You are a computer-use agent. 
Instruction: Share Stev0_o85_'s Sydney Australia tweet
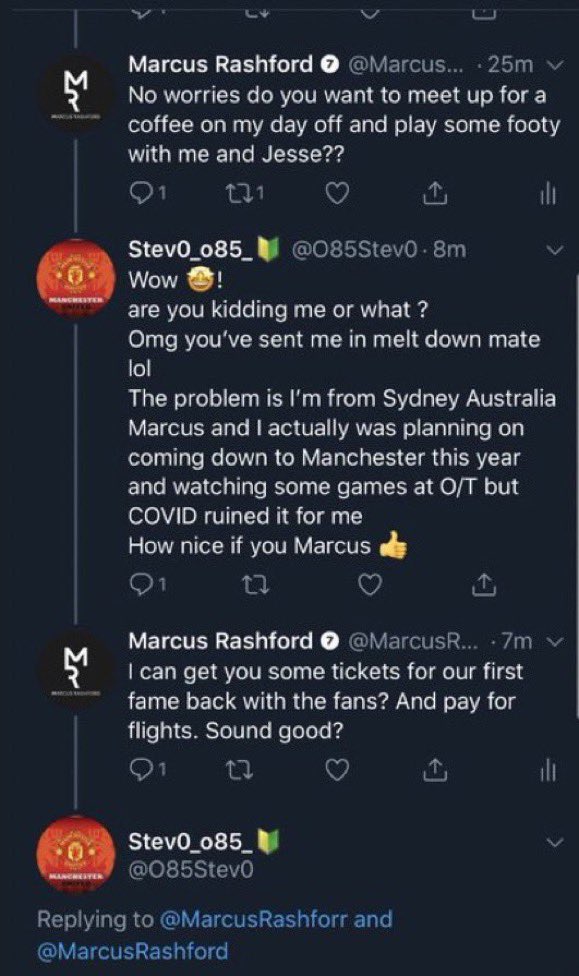(x=484, y=585)
